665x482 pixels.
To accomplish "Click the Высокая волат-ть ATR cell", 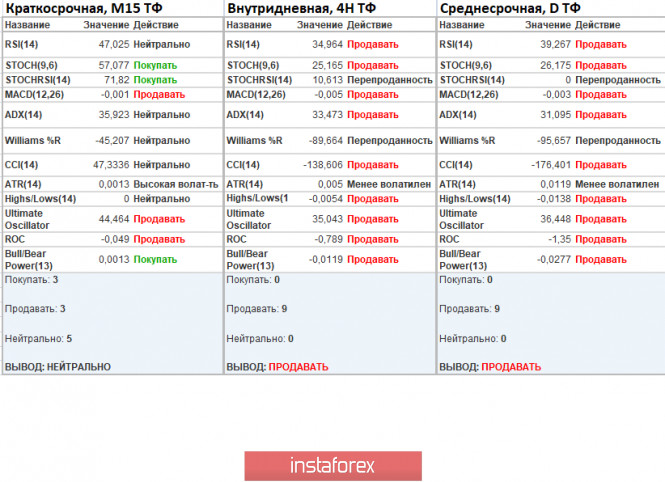I will 176,184.
